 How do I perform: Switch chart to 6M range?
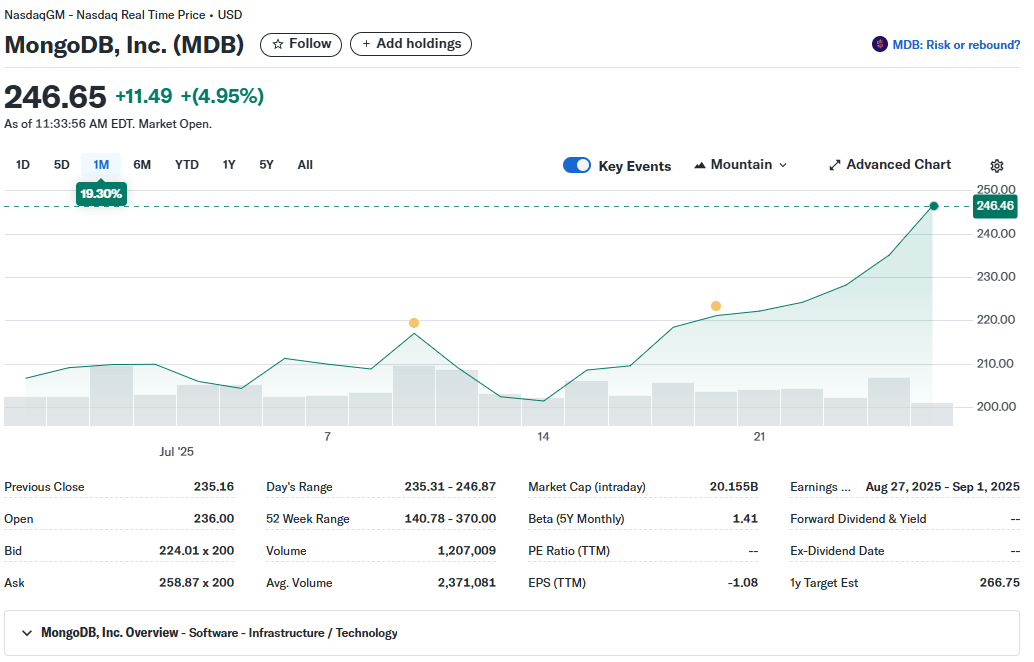pyautogui.click(x=142, y=165)
